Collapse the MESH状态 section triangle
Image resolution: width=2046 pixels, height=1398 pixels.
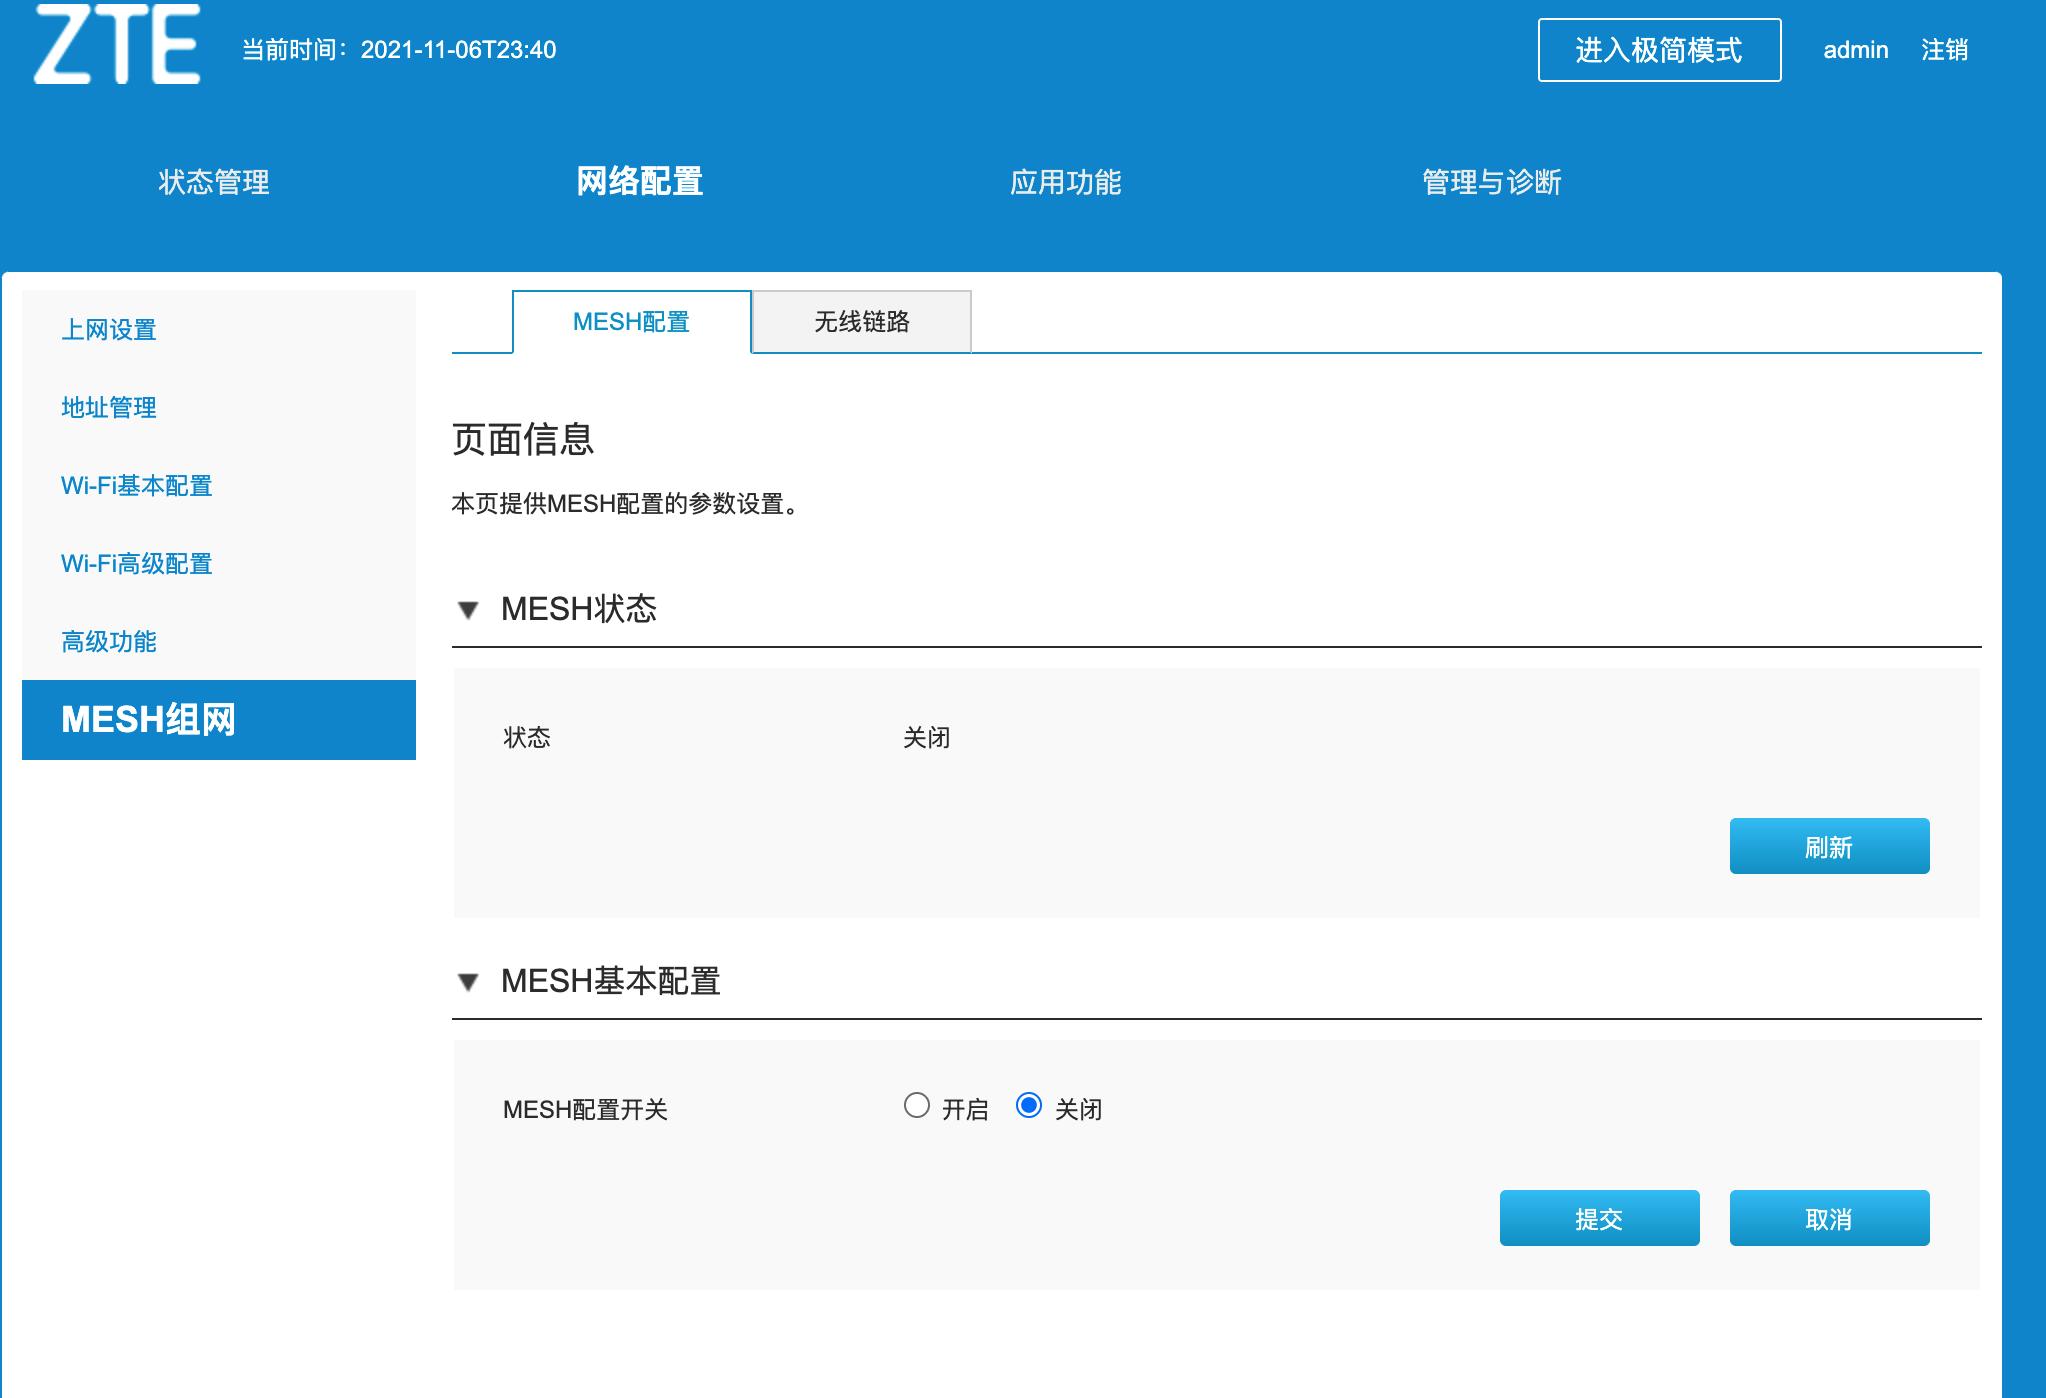pos(469,612)
